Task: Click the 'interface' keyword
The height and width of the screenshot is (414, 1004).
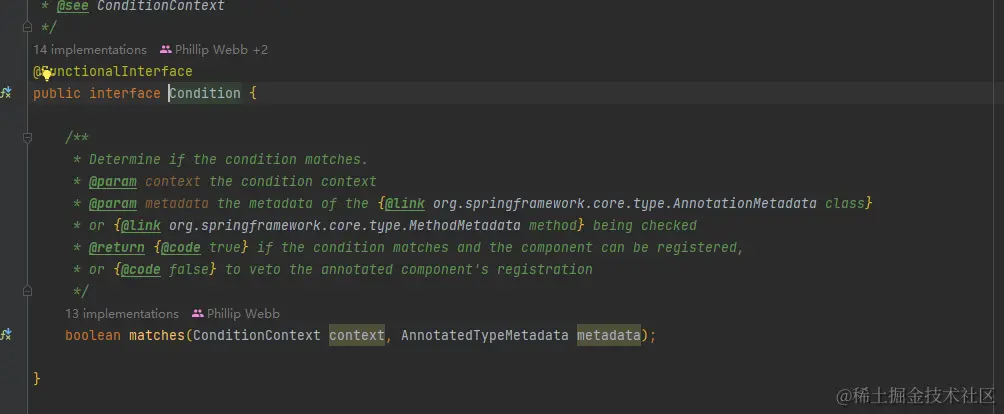Action: tap(125, 93)
